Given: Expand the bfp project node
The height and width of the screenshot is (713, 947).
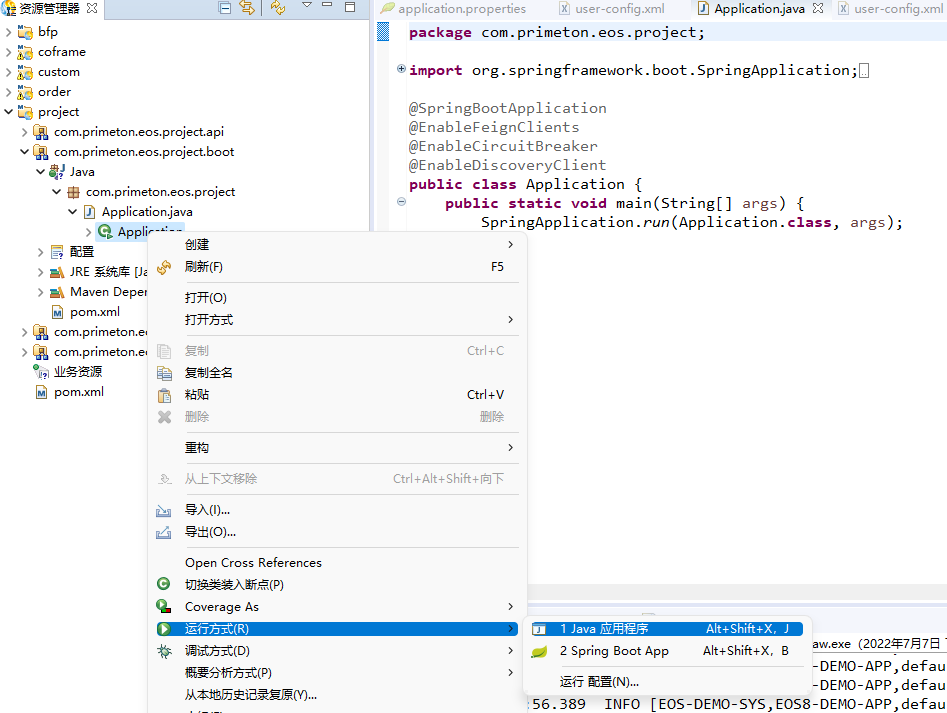Looking at the screenshot, I should click(x=9, y=32).
